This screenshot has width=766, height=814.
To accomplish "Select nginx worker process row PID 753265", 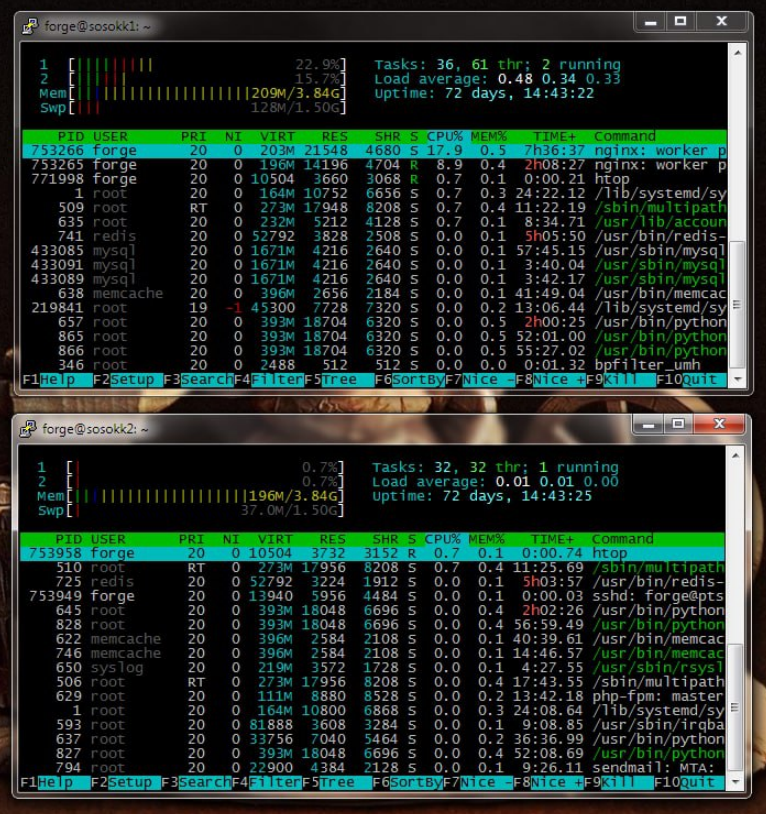I will (374, 165).
